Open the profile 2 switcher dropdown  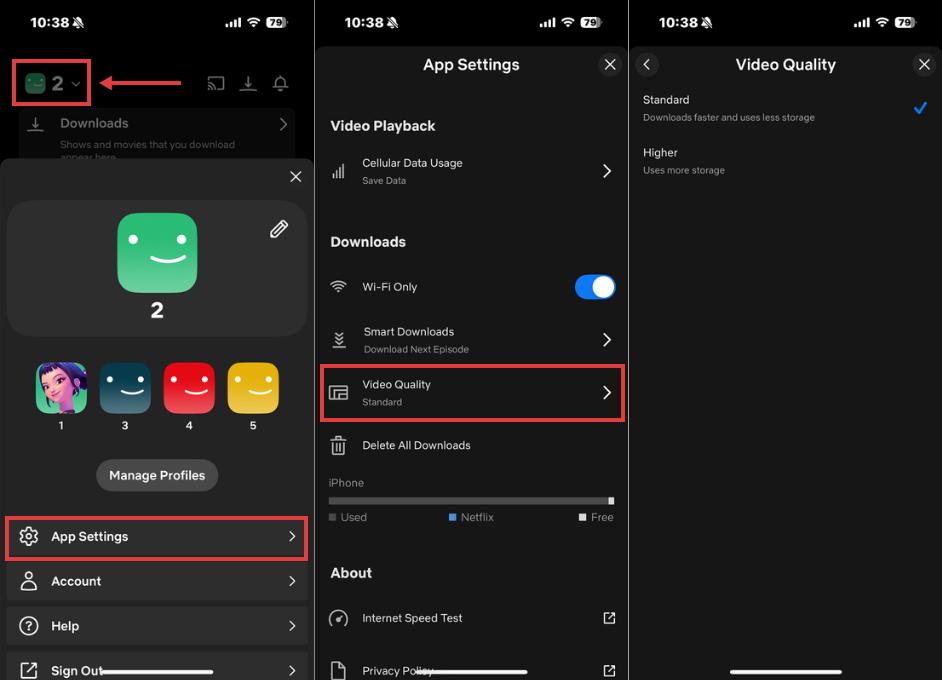(x=52, y=83)
